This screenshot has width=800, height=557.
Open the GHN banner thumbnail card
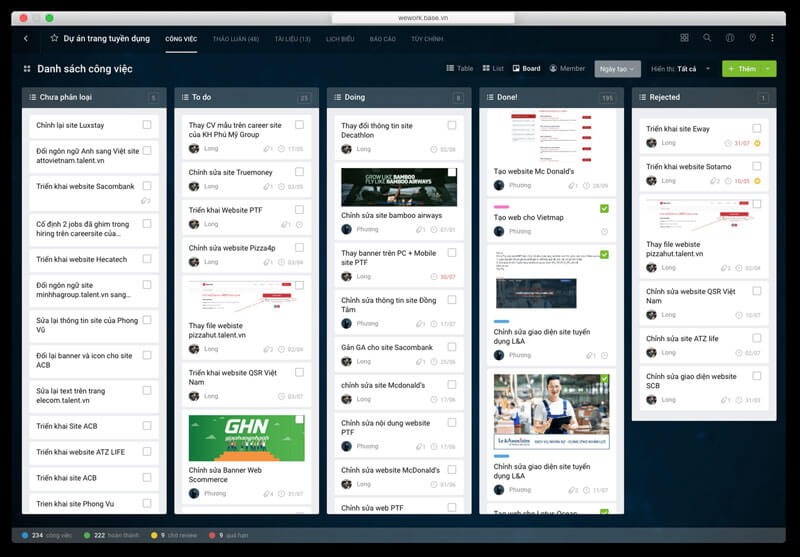point(246,438)
